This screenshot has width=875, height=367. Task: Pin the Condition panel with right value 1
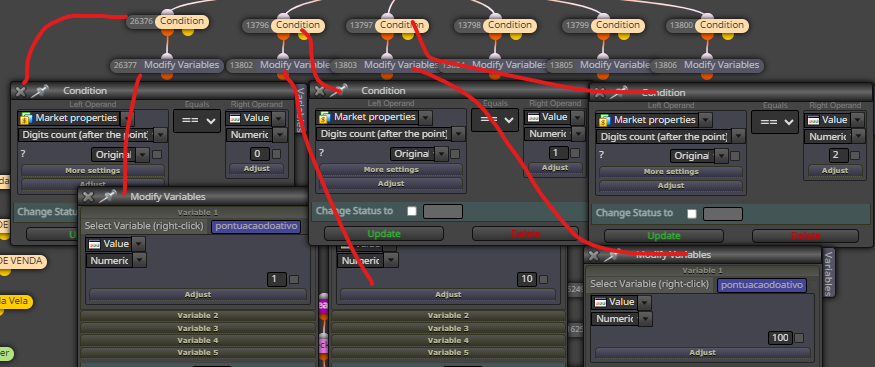(x=338, y=90)
